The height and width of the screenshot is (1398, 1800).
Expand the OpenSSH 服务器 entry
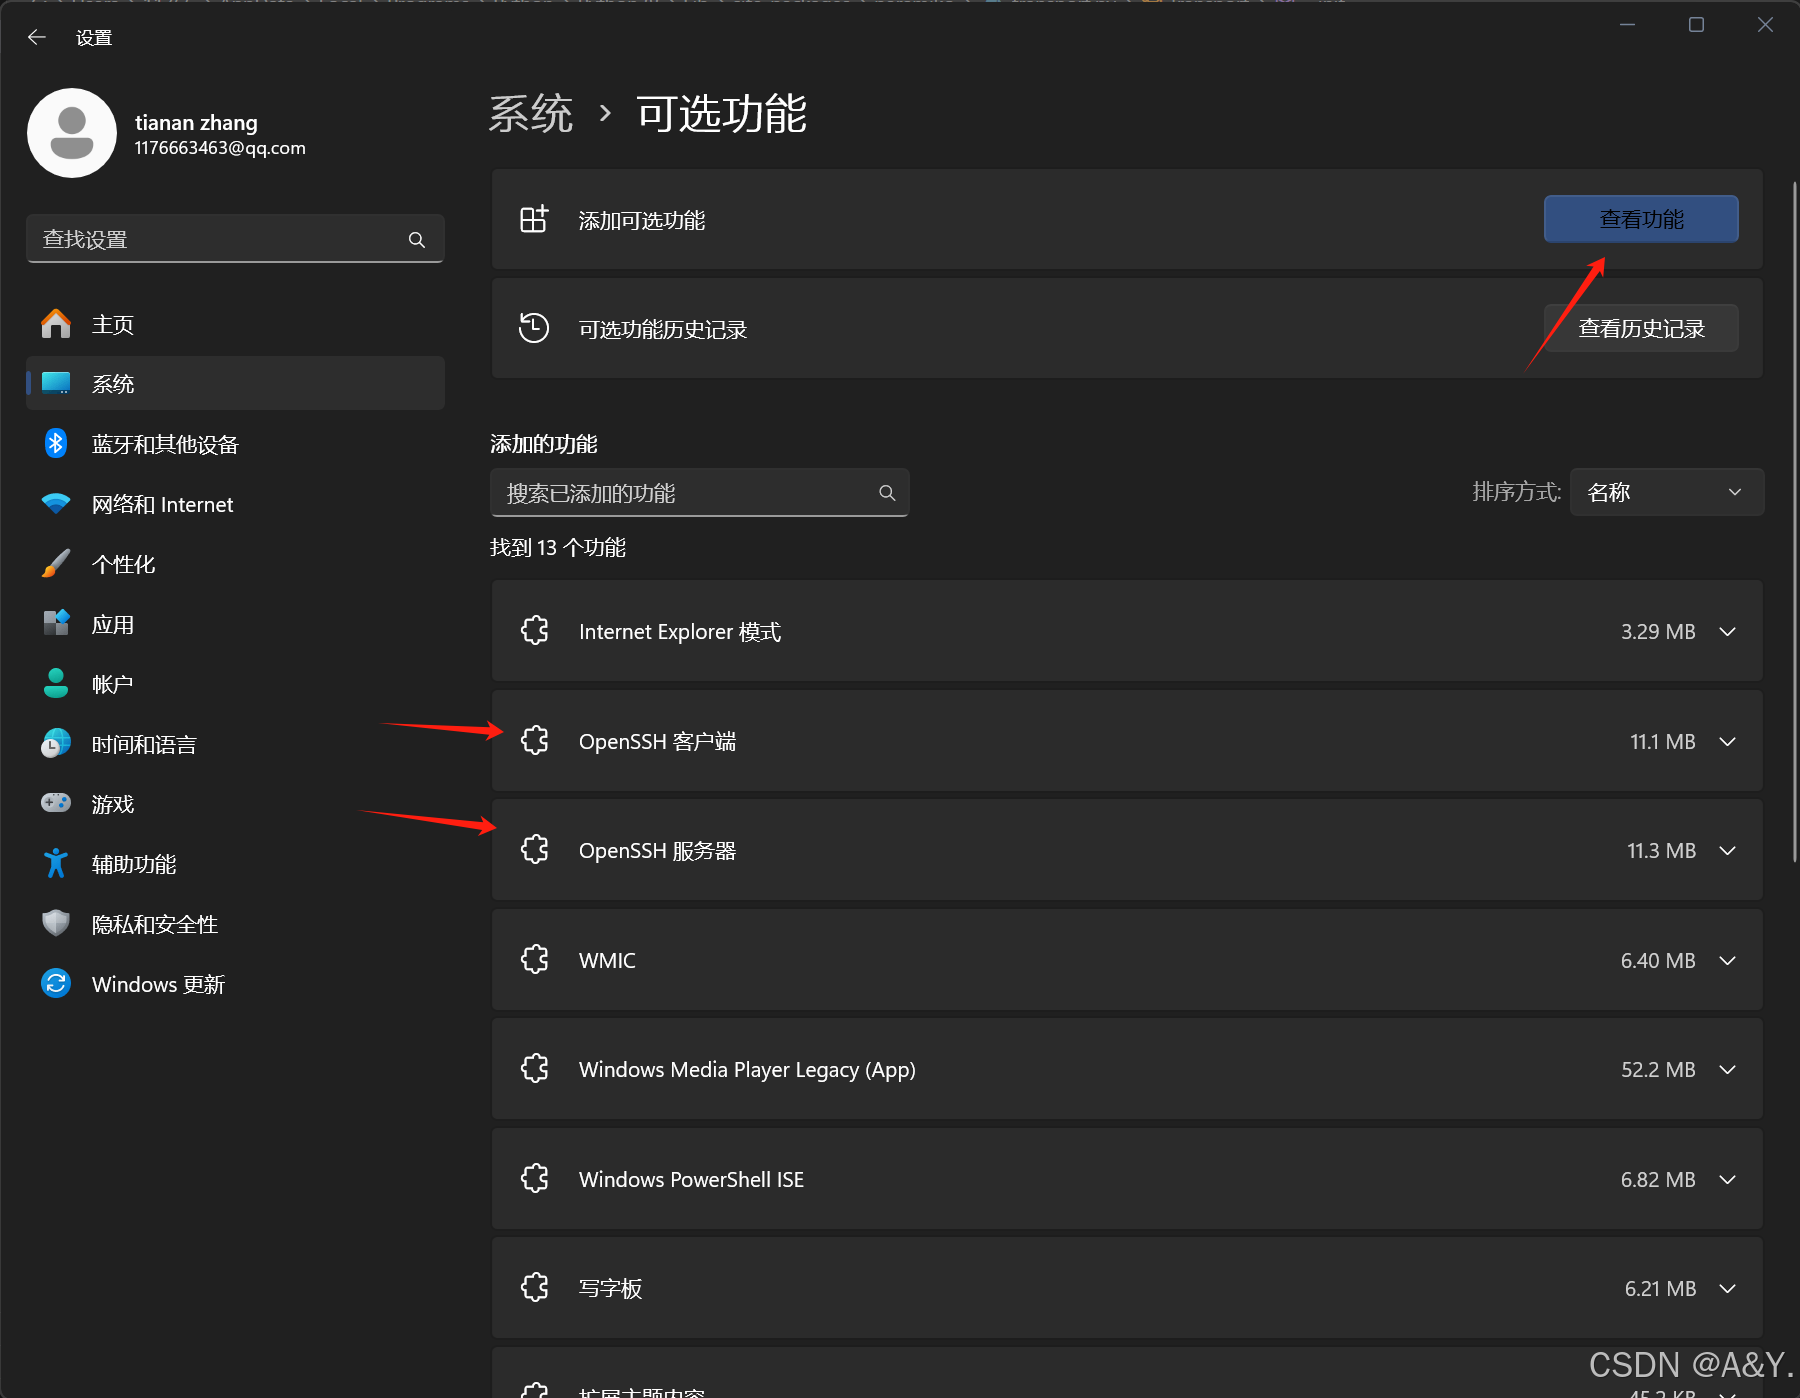[1727, 850]
